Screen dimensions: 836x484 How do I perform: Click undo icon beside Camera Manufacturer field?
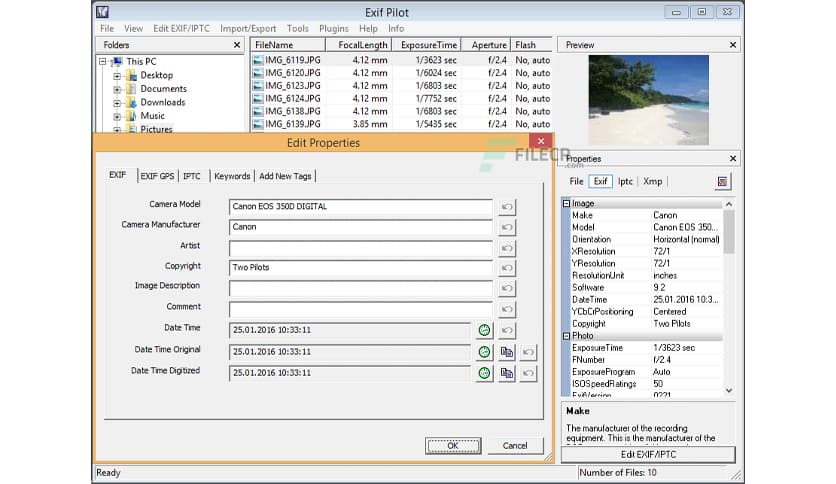click(507, 228)
